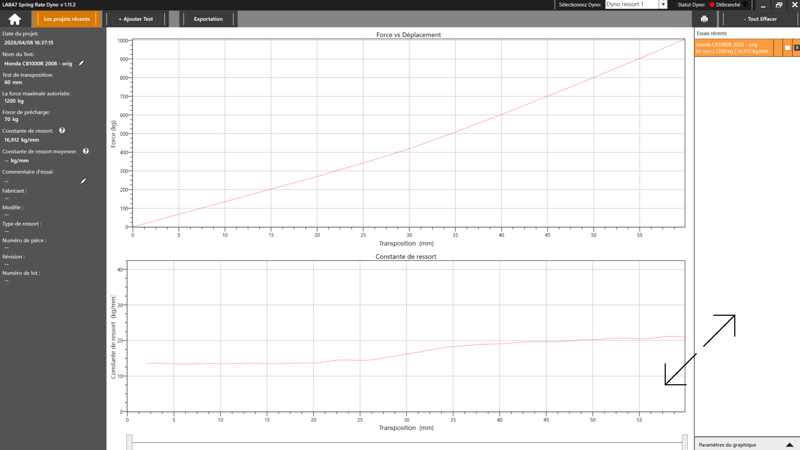Click + Ajouter Test button
Screen dimensions: 800x450
pos(136,19)
